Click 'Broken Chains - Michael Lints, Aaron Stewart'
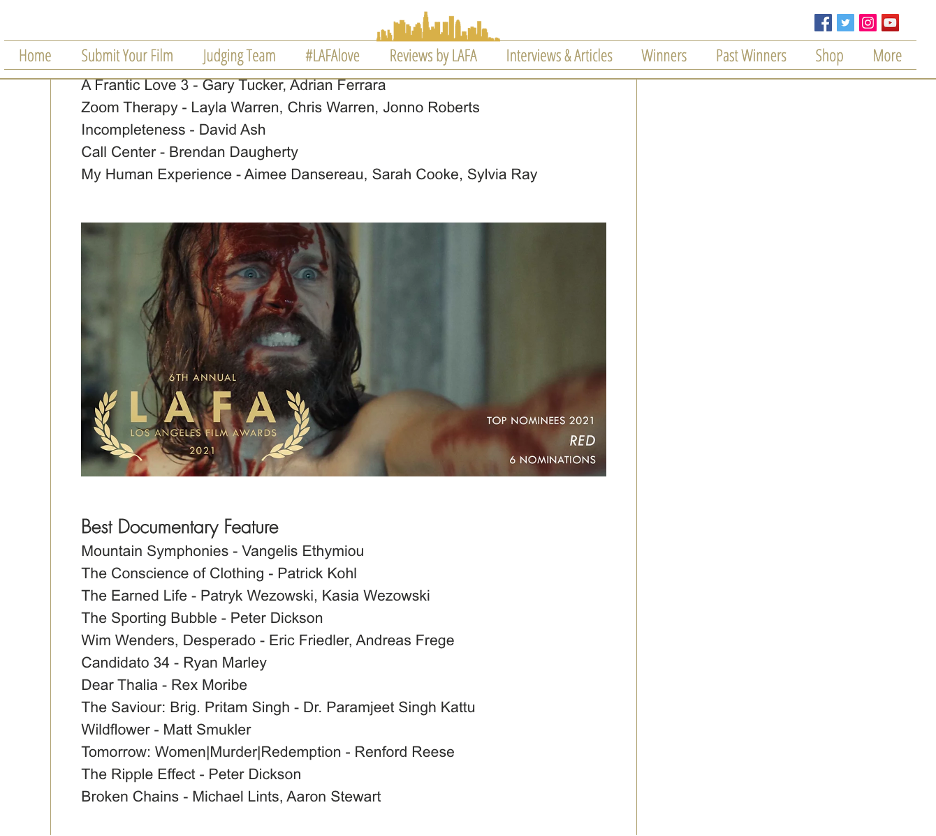The width and height of the screenshot is (936, 836). tap(231, 797)
